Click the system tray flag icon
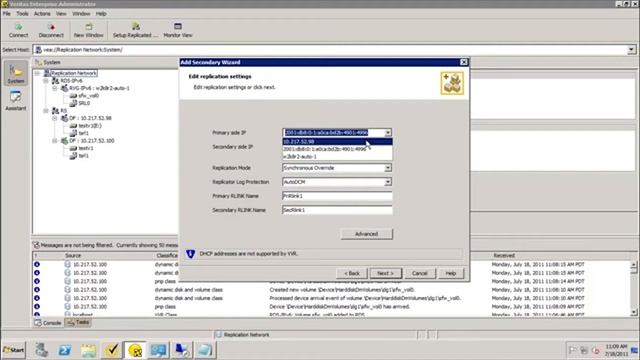 tap(572, 350)
